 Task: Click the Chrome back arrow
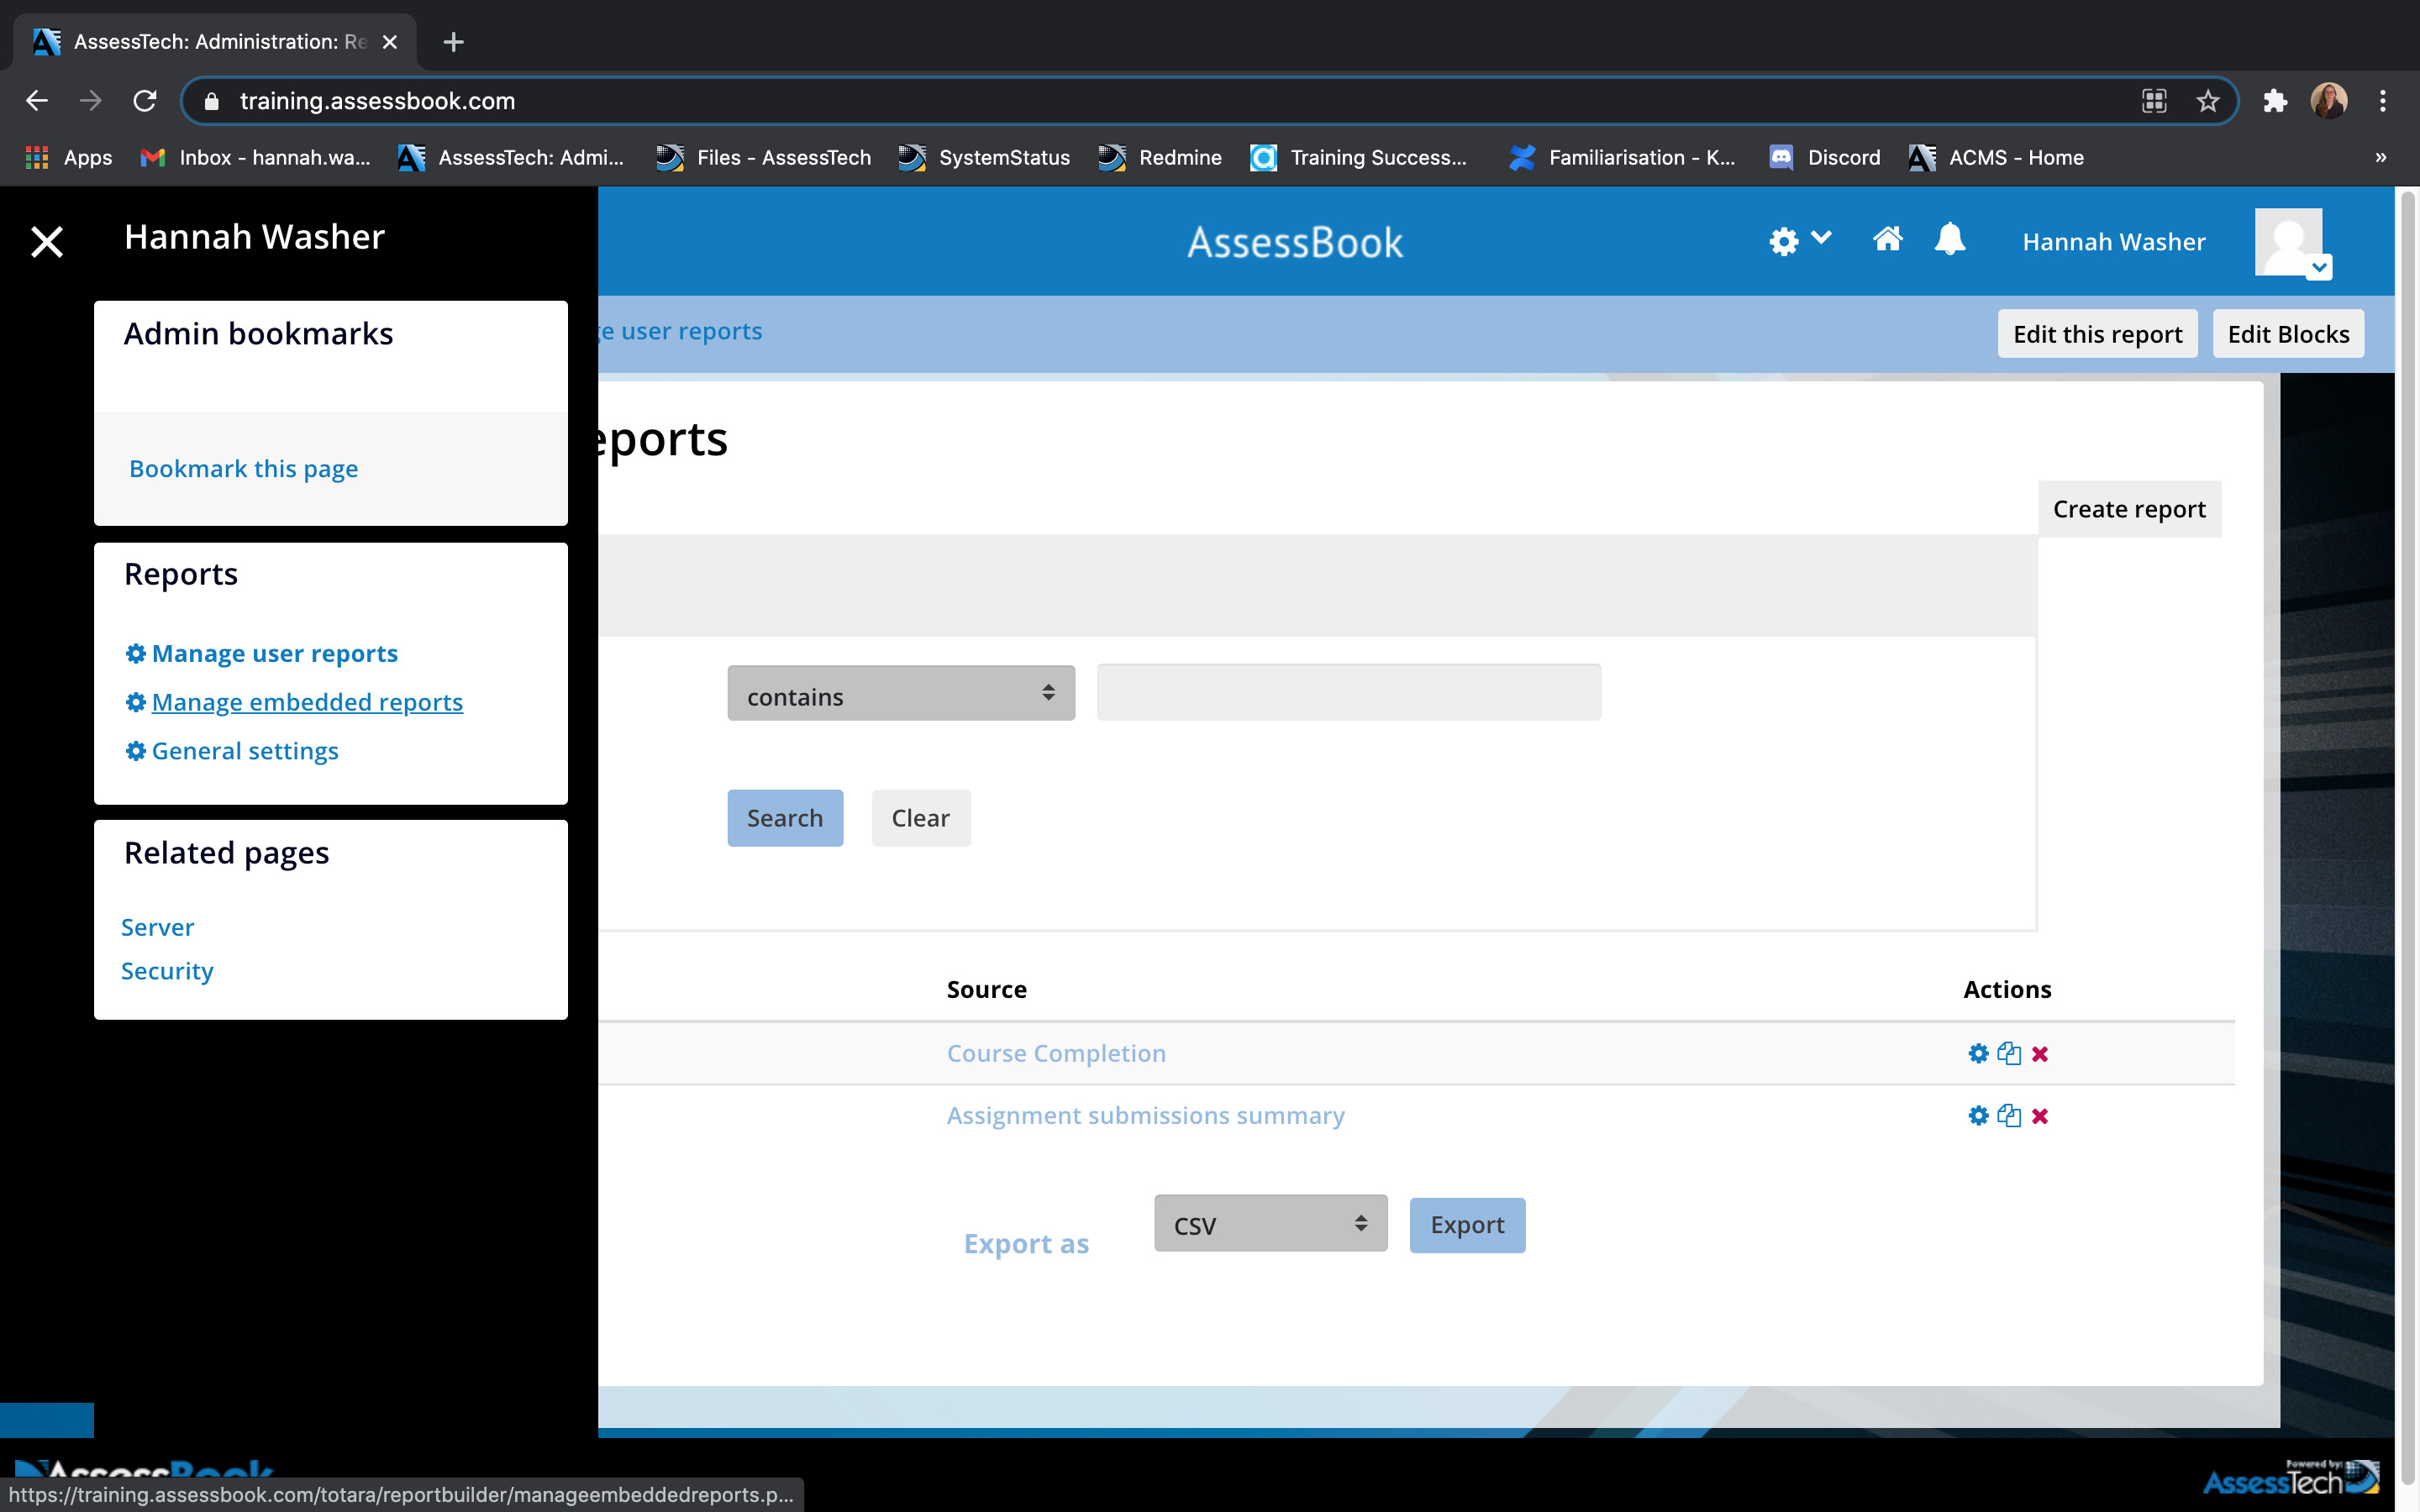(x=37, y=101)
